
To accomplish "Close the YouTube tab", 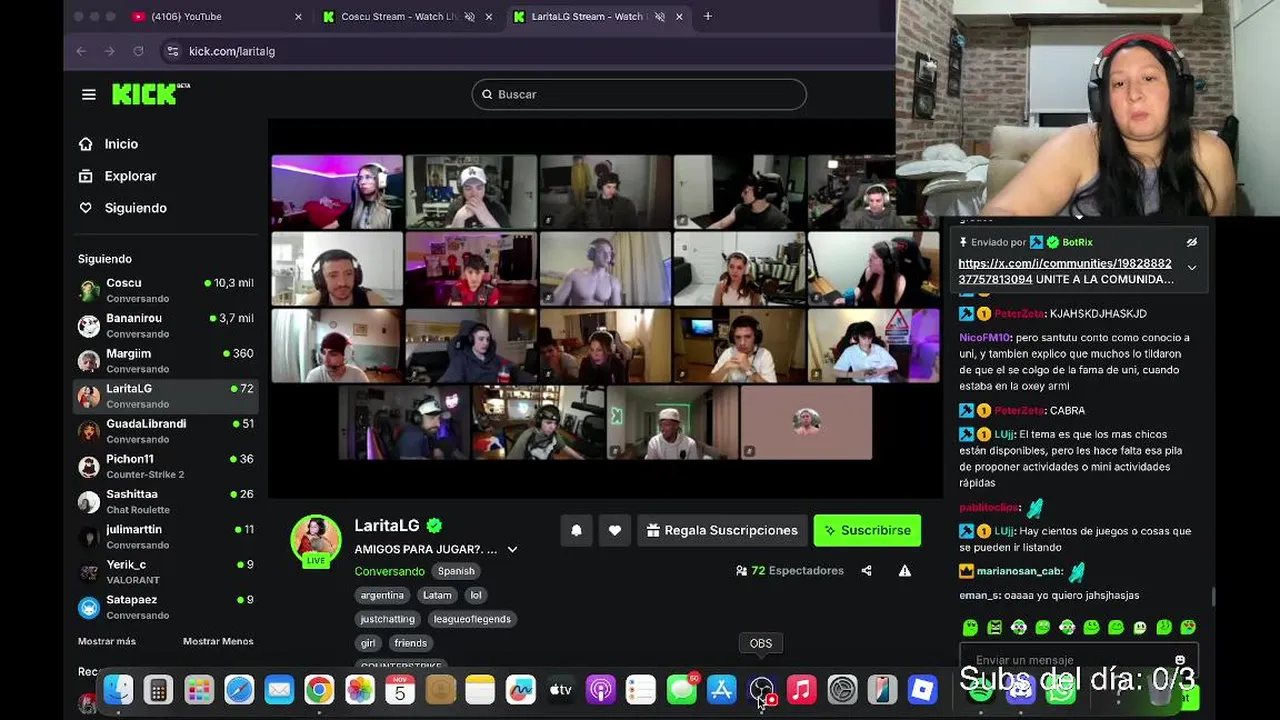I will pos(298,16).
